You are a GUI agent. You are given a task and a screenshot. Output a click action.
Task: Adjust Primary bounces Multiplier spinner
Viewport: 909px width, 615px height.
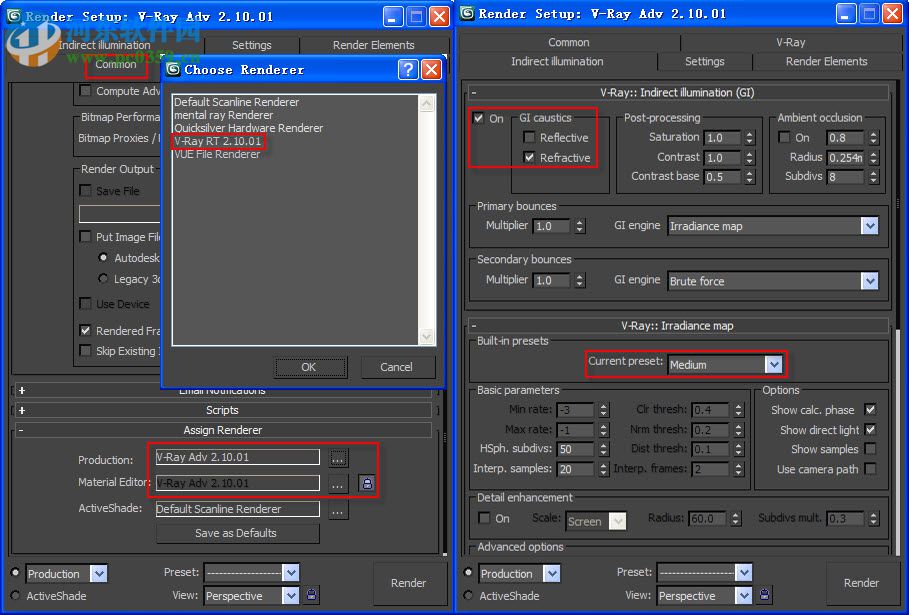(x=580, y=226)
